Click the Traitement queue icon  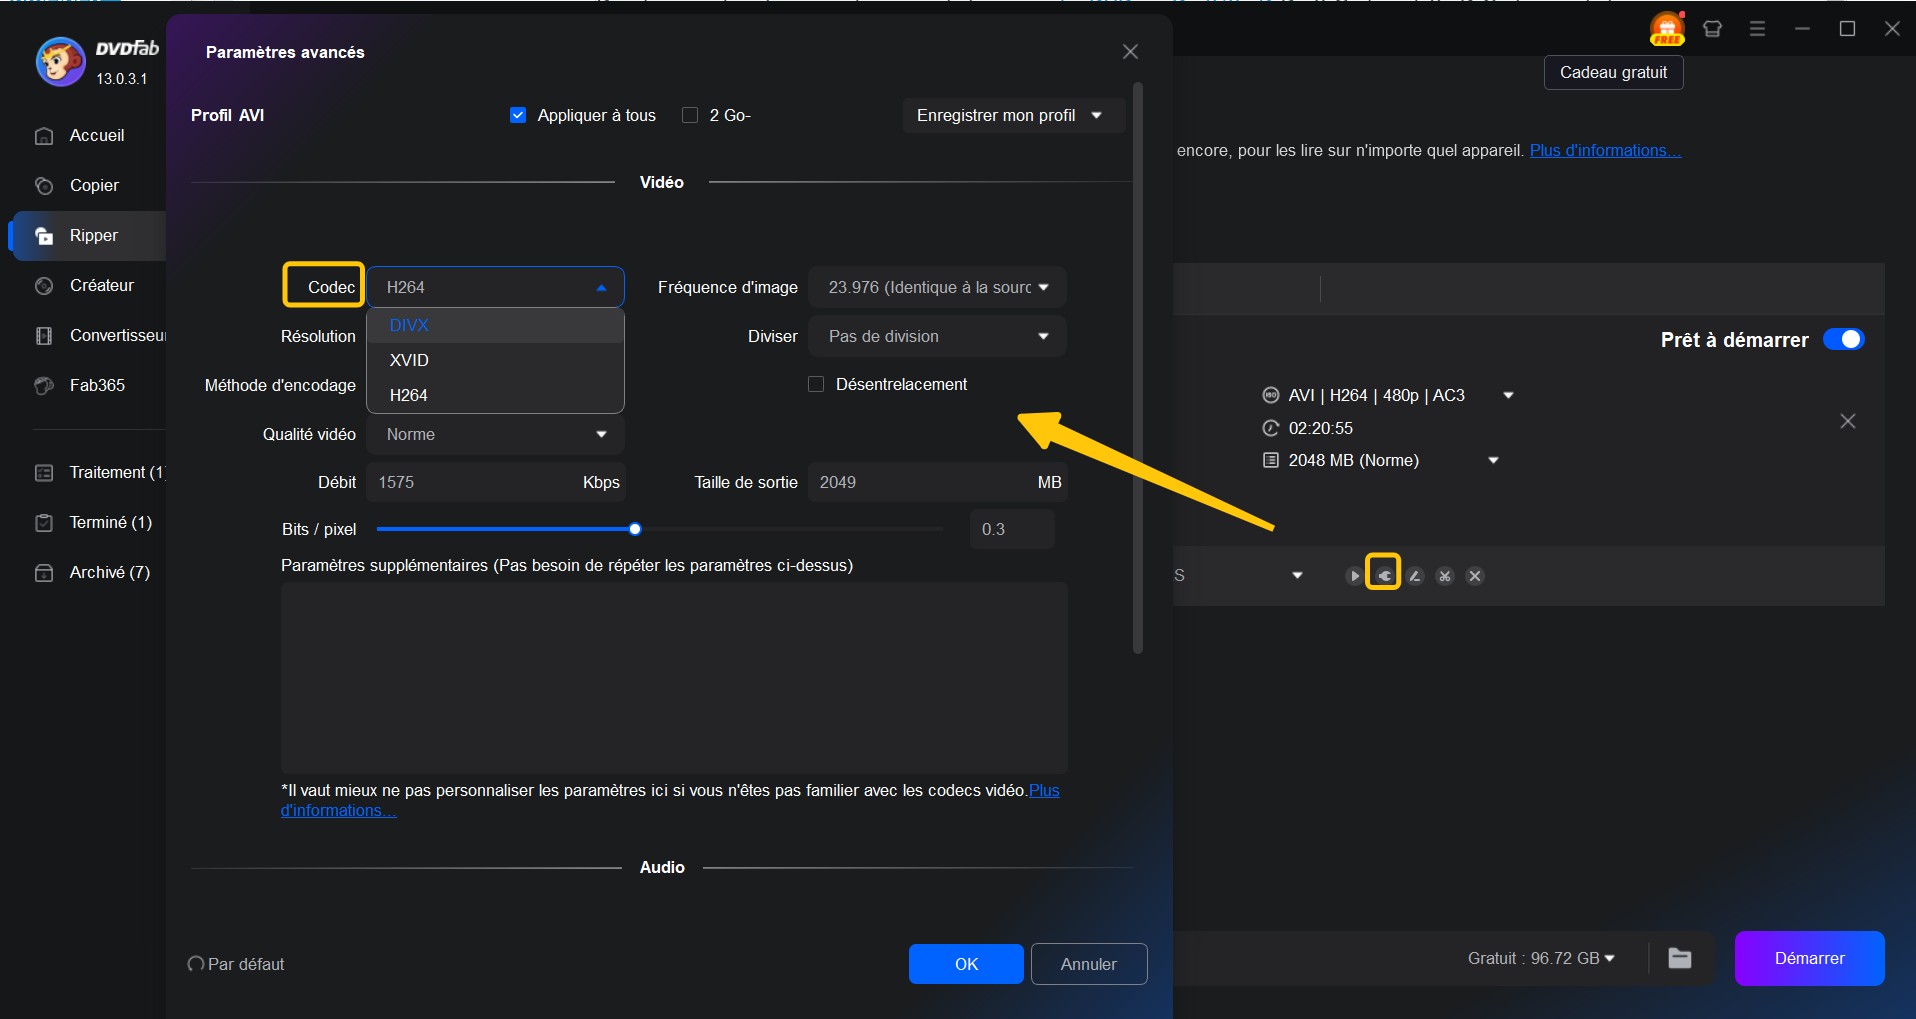point(44,473)
